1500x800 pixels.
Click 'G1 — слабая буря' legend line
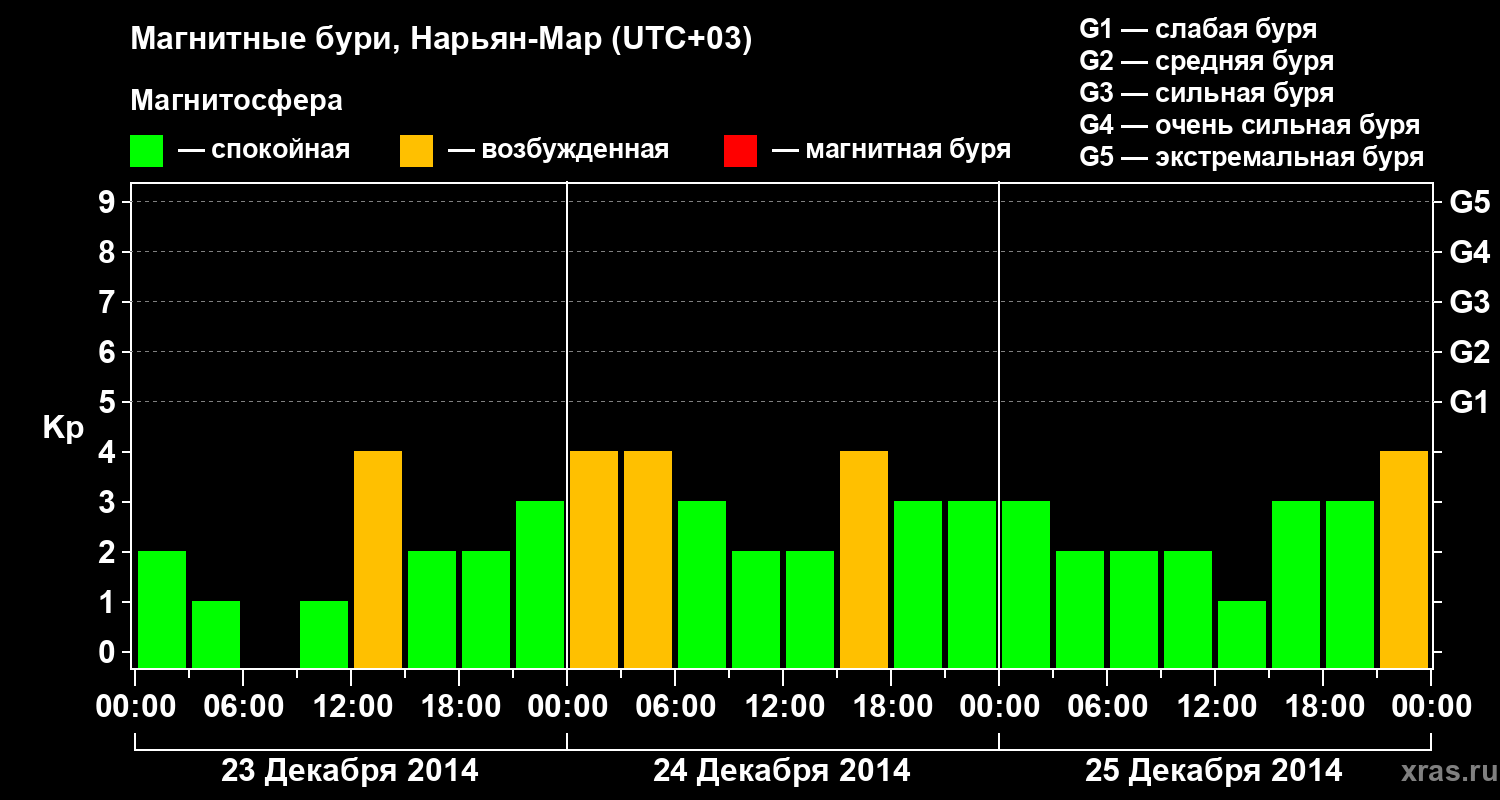click(x=1198, y=29)
